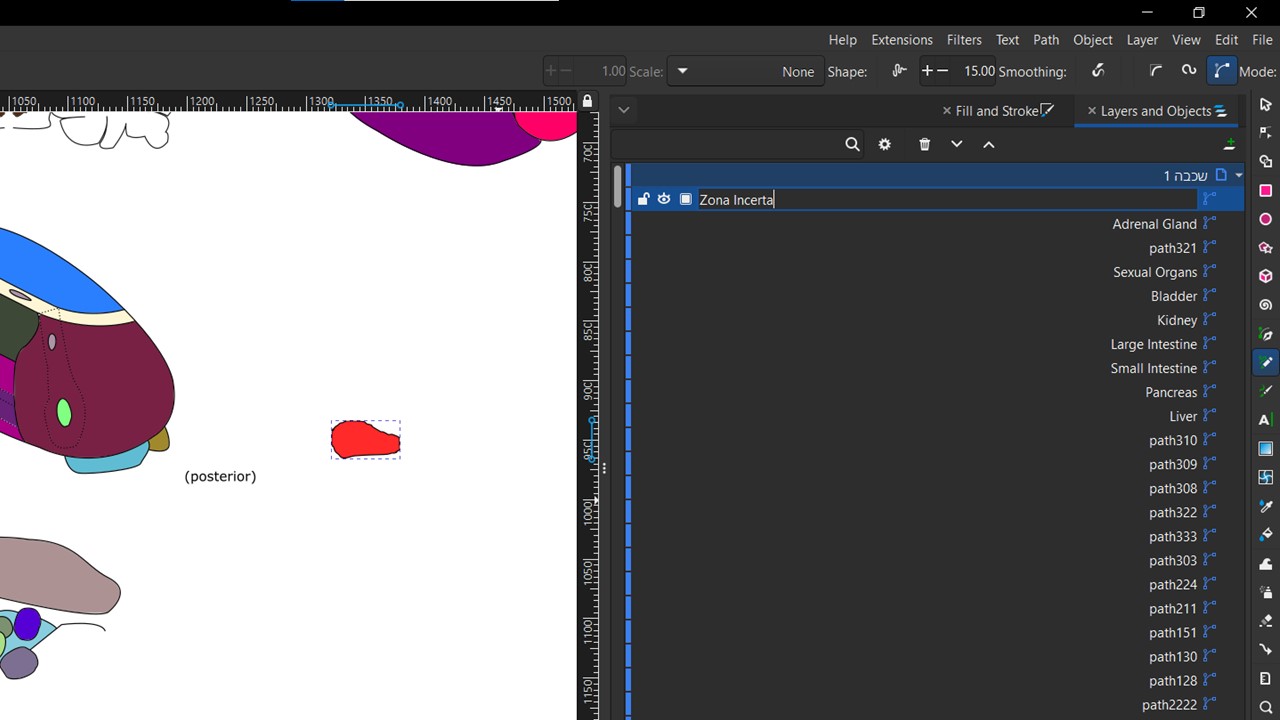
Task: Select the Selector arrow tool
Action: (1265, 105)
